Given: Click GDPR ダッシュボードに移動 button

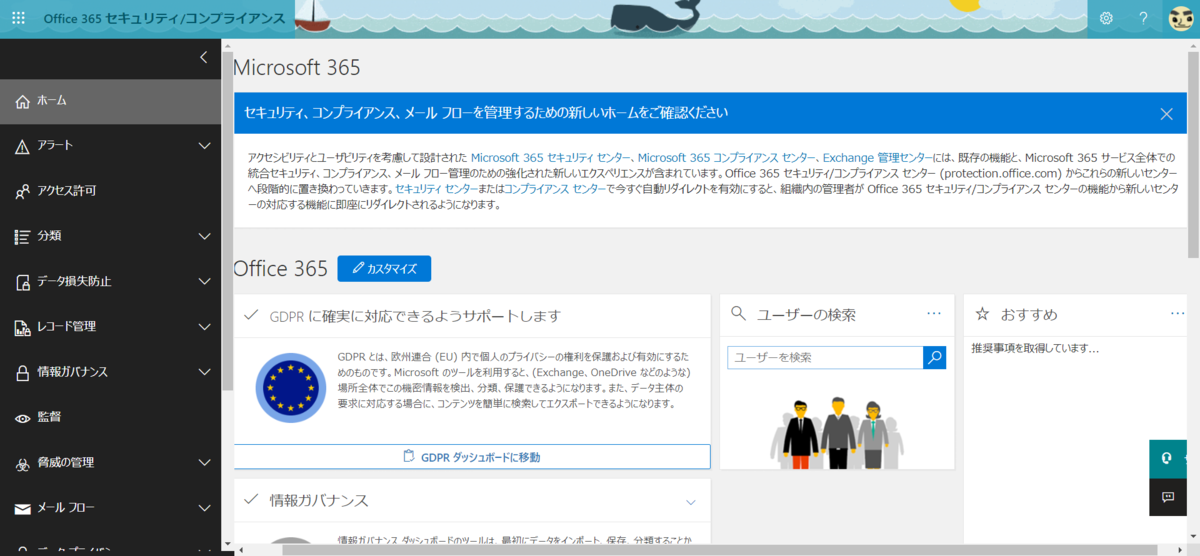Looking at the screenshot, I should (472, 457).
